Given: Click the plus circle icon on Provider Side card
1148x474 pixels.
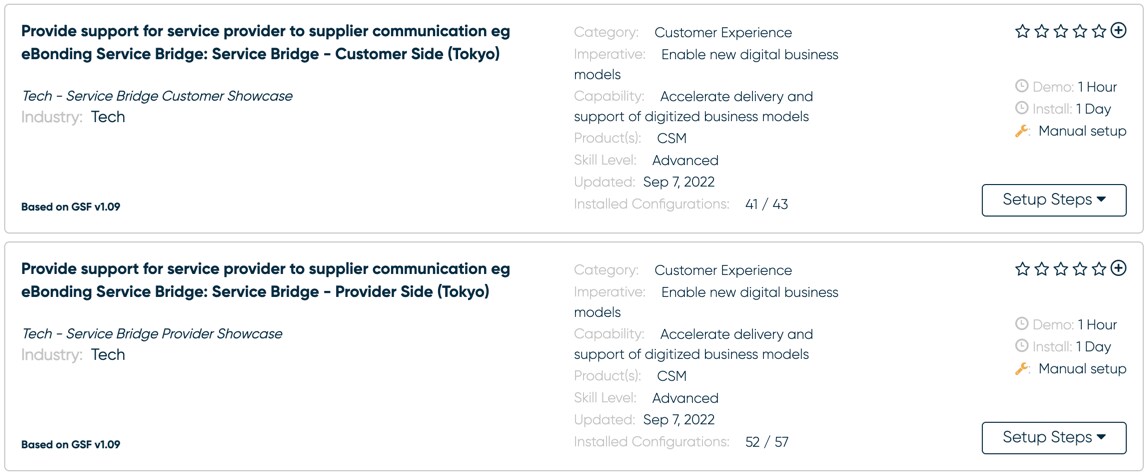Looking at the screenshot, I should point(1118,269).
